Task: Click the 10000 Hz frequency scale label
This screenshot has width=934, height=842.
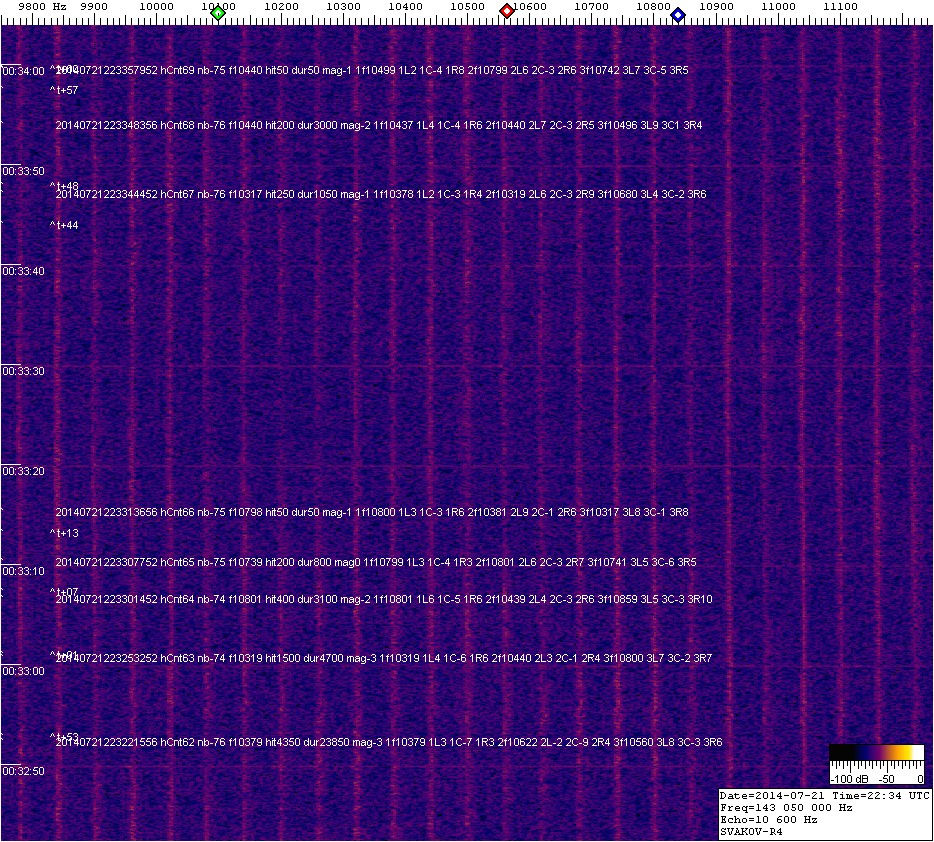Action: coord(156,7)
